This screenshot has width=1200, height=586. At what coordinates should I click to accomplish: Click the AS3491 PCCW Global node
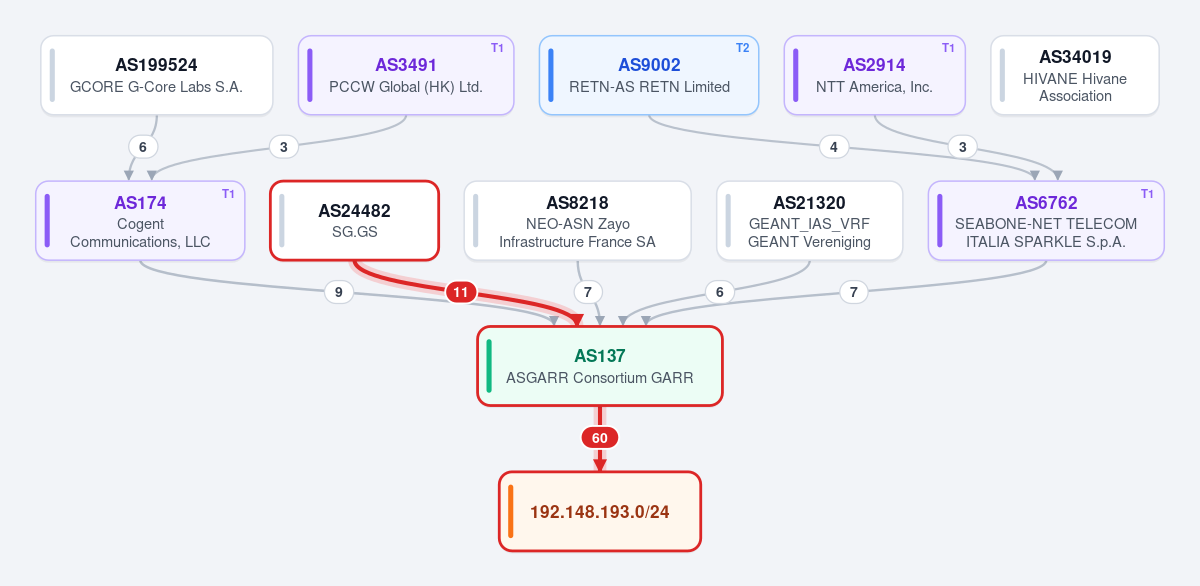[x=406, y=75]
